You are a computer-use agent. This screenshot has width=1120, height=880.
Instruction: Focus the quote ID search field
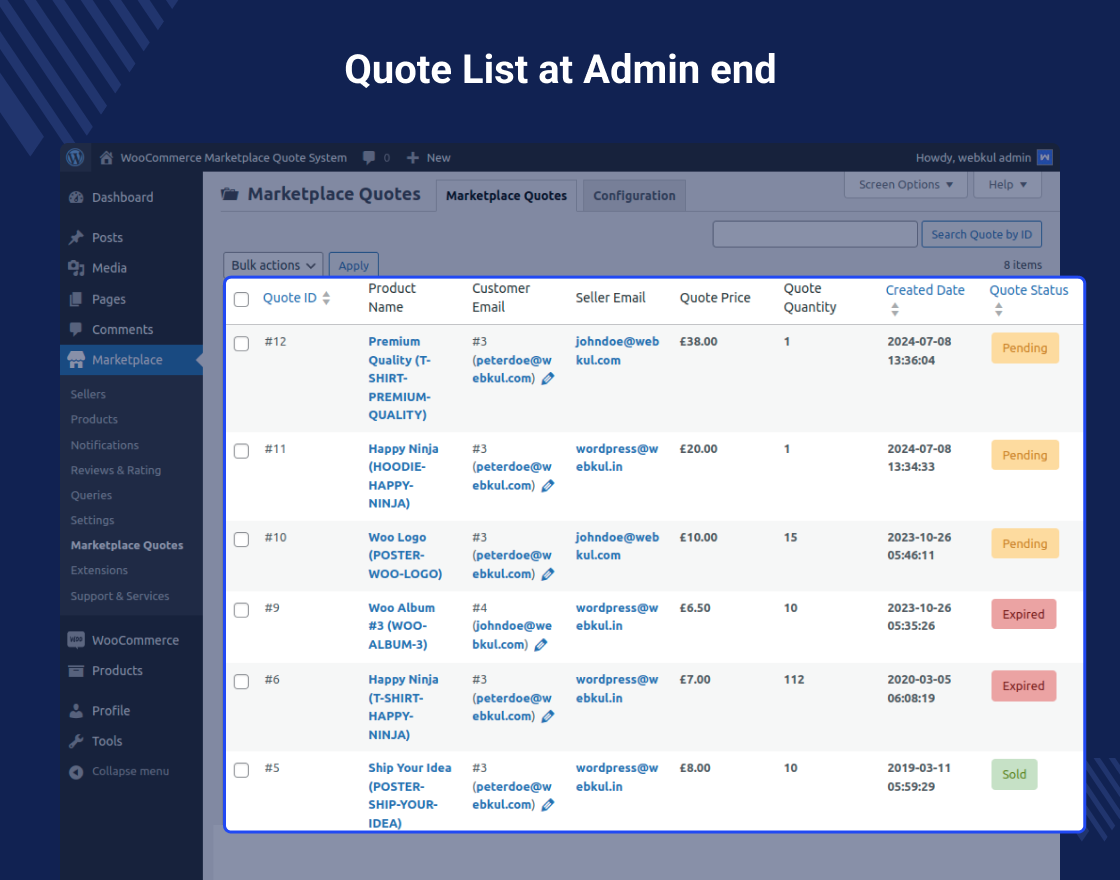point(815,234)
